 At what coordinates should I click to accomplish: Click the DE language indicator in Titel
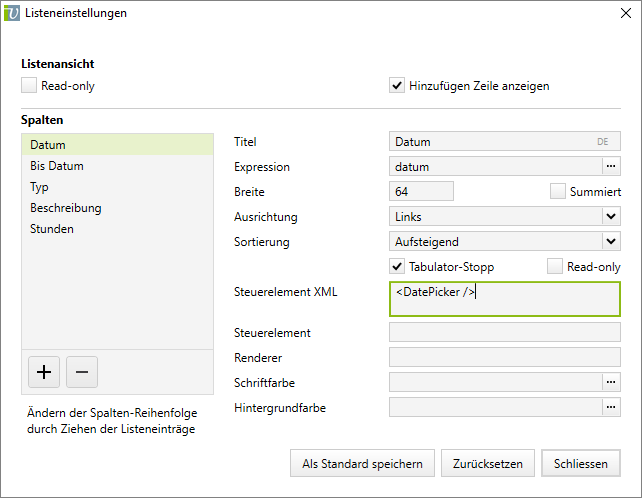(602, 142)
